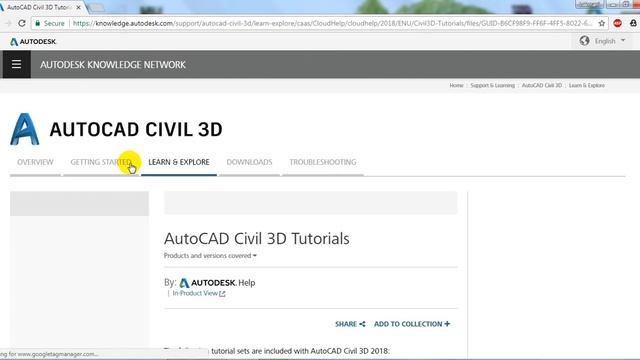This screenshot has height=360, width=640.
Task: Click the In-Product View link
Action: click(195, 293)
